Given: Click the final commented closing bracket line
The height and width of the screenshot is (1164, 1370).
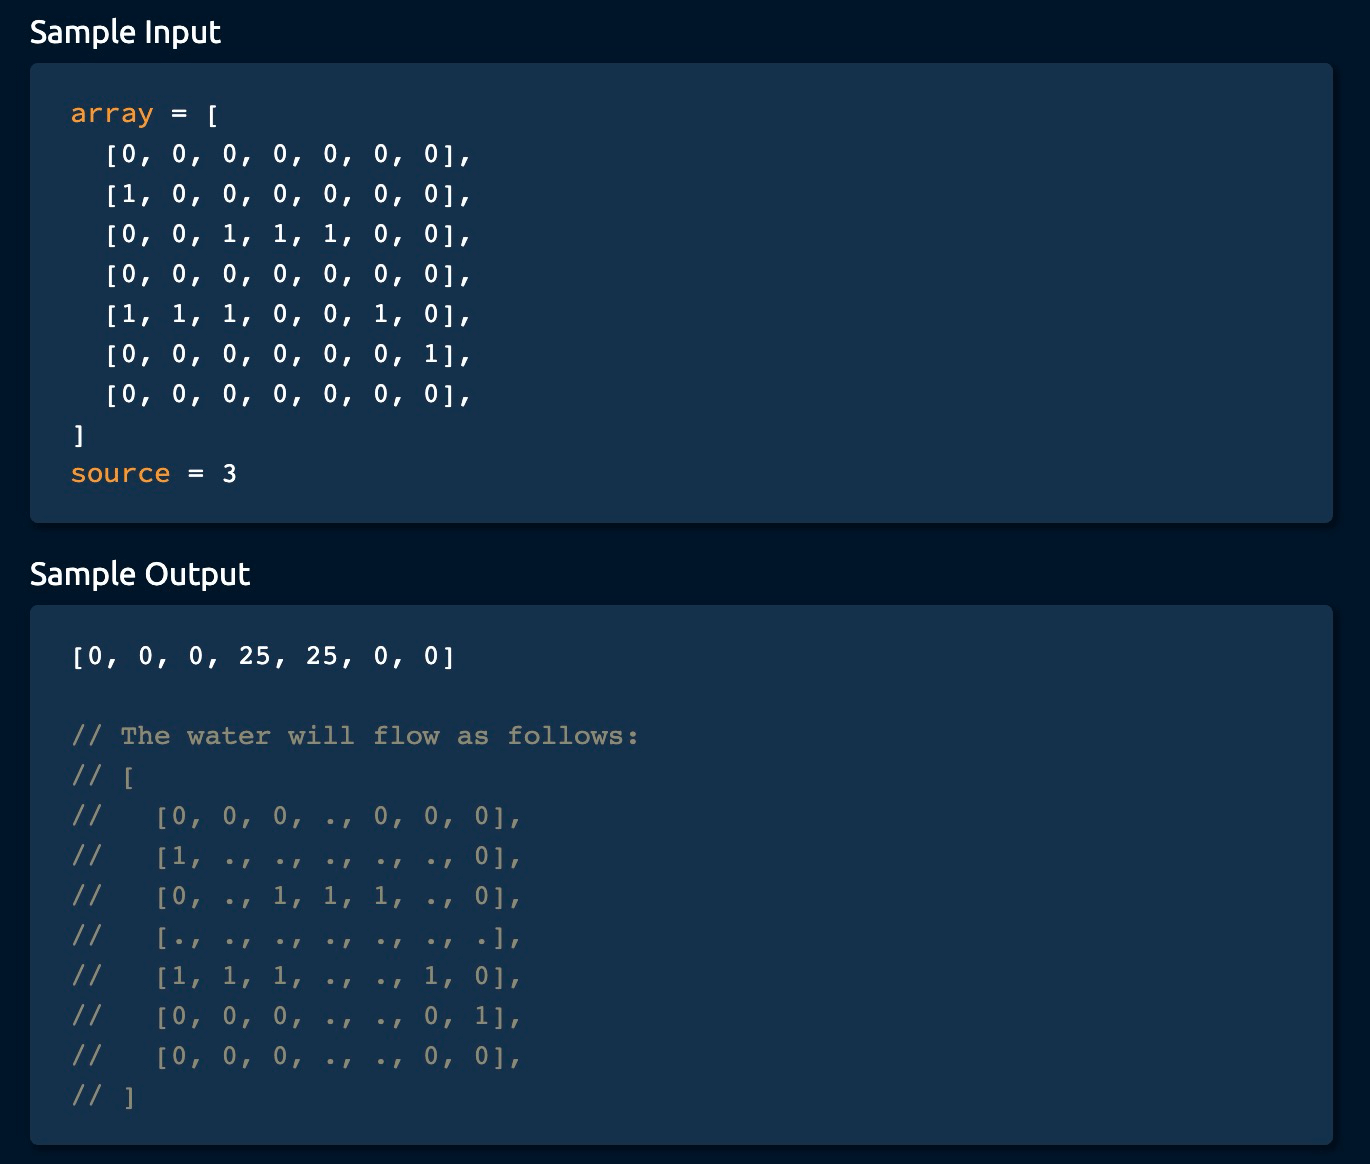Looking at the screenshot, I should tap(103, 1097).
